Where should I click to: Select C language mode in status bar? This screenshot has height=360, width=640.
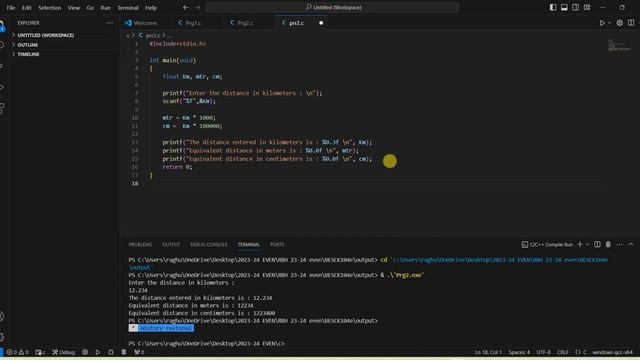(x=581, y=352)
